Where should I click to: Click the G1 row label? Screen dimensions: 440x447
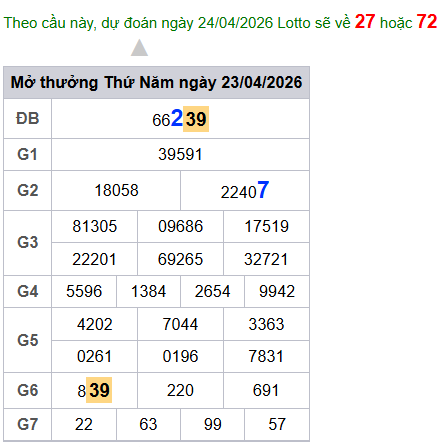[x=28, y=154]
